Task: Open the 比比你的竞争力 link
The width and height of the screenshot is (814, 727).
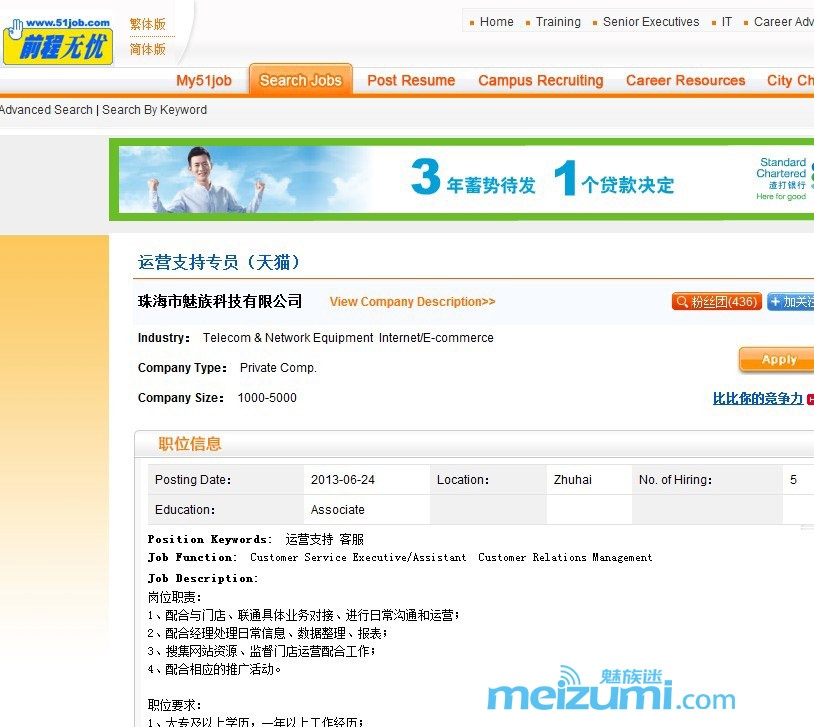Action: (x=757, y=398)
